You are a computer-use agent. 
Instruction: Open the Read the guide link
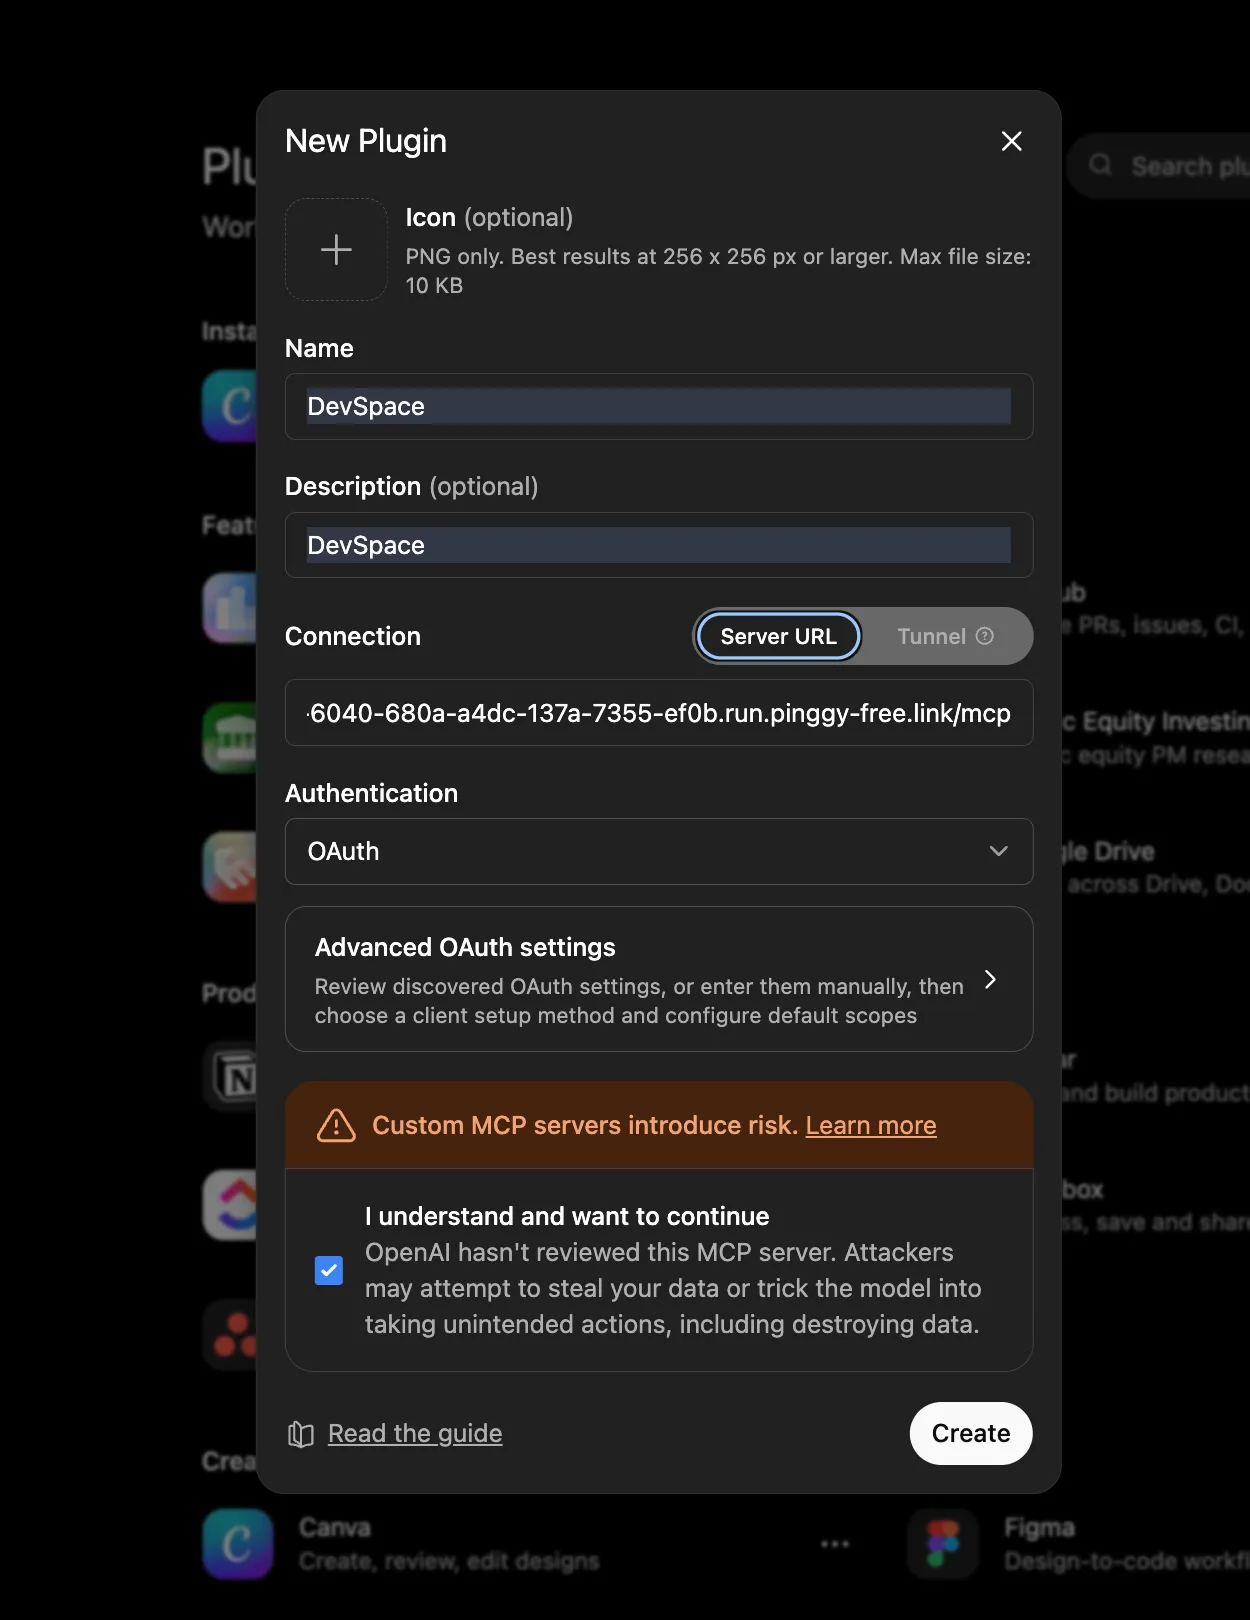[415, 1433]
